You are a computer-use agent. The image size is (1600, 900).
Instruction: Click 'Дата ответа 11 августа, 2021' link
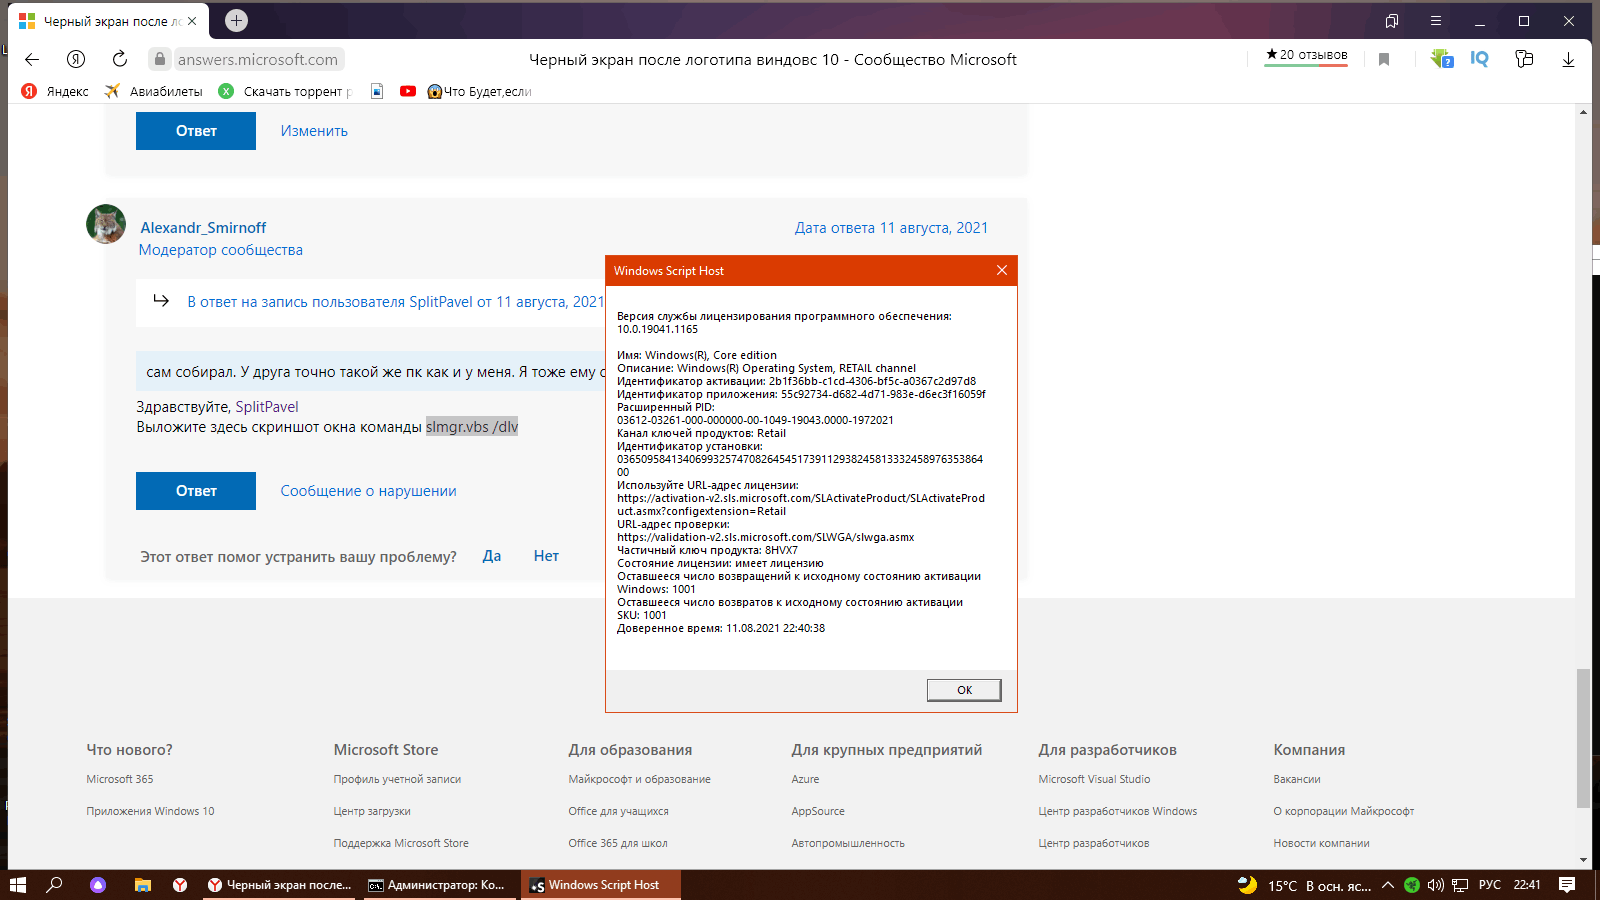coord(891,228)
